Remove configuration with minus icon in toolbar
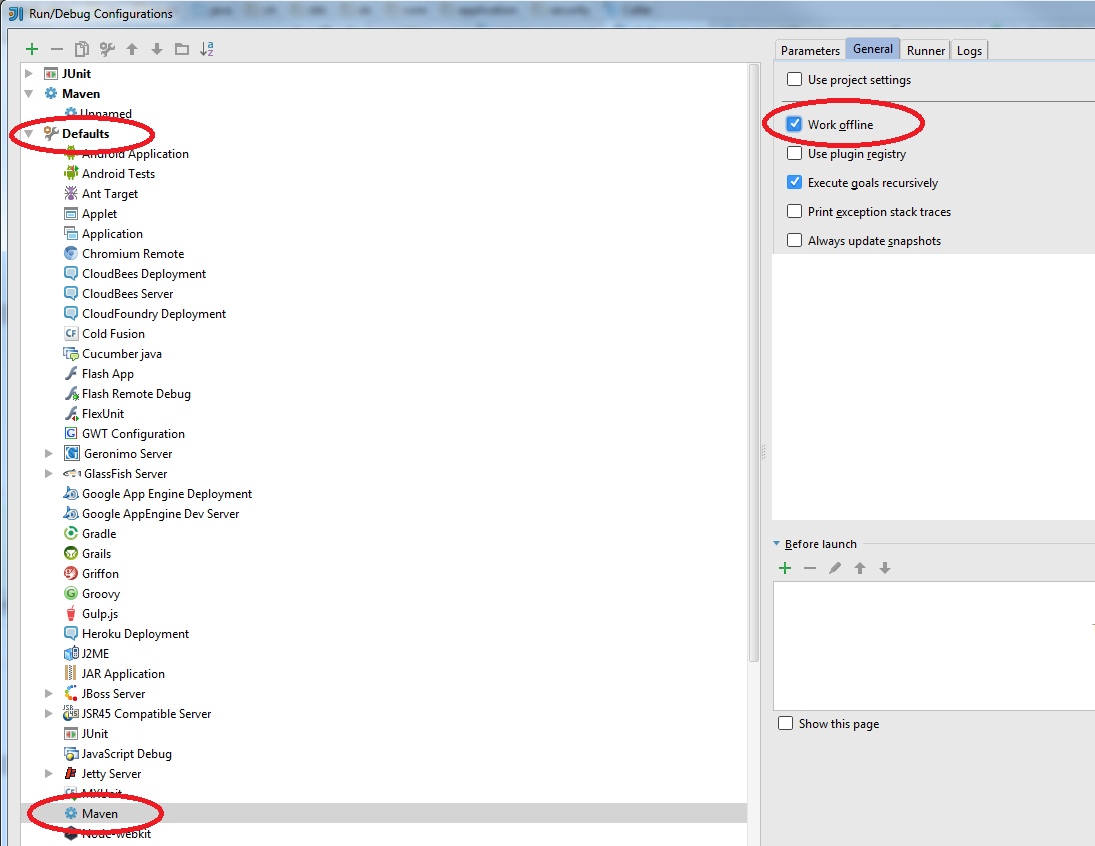 coord(57,49)
